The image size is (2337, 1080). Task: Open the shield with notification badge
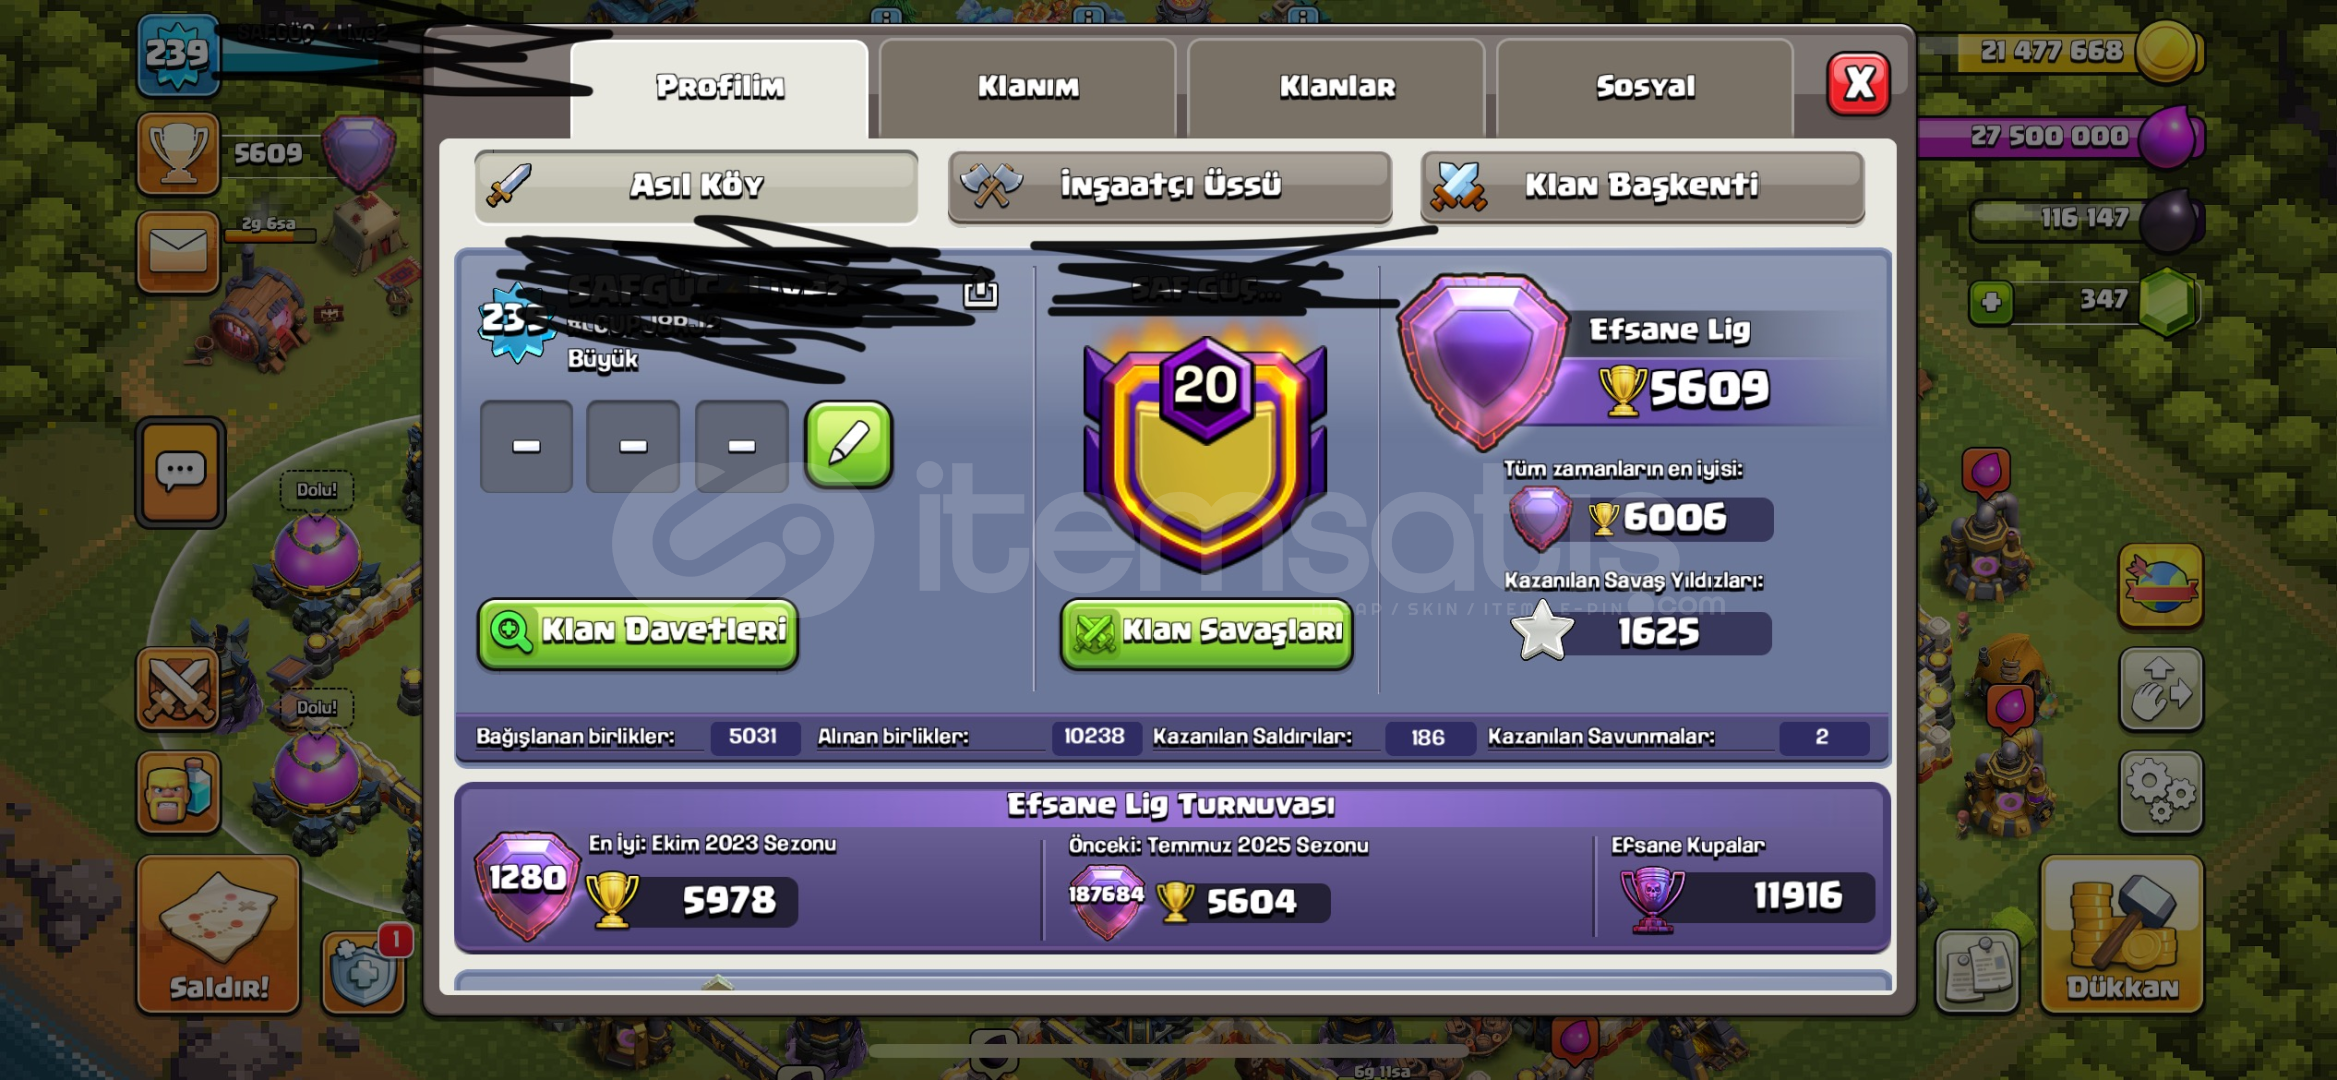[x=364, y=972]
